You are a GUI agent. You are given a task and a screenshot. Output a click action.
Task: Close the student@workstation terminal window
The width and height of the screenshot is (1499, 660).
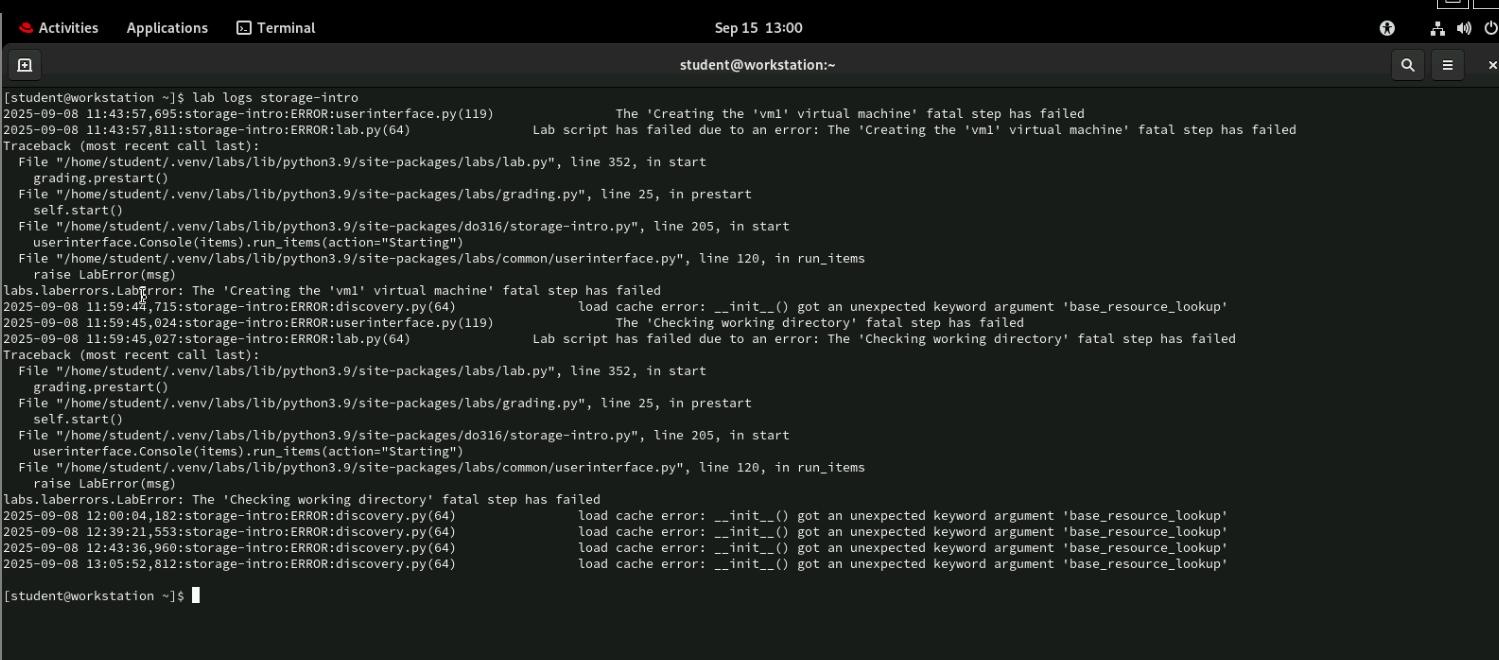tap(1492, 65)
